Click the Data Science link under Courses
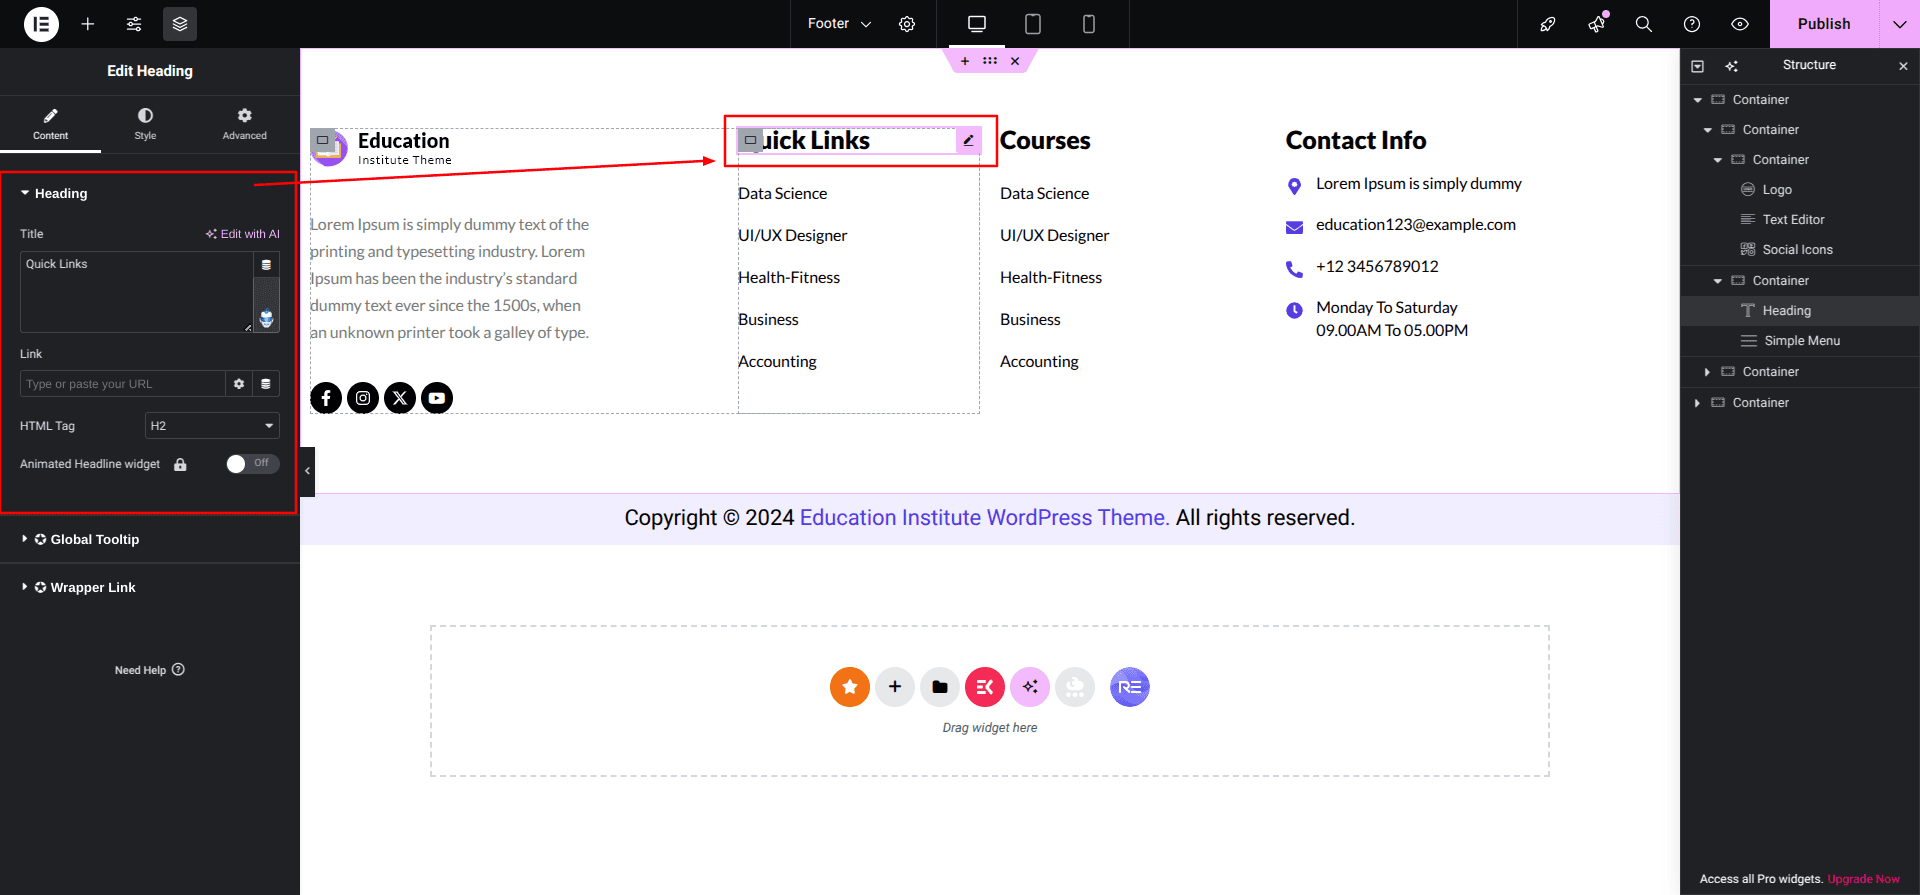The width and height of the screenshot is (1920, 895). [1044, 194]
